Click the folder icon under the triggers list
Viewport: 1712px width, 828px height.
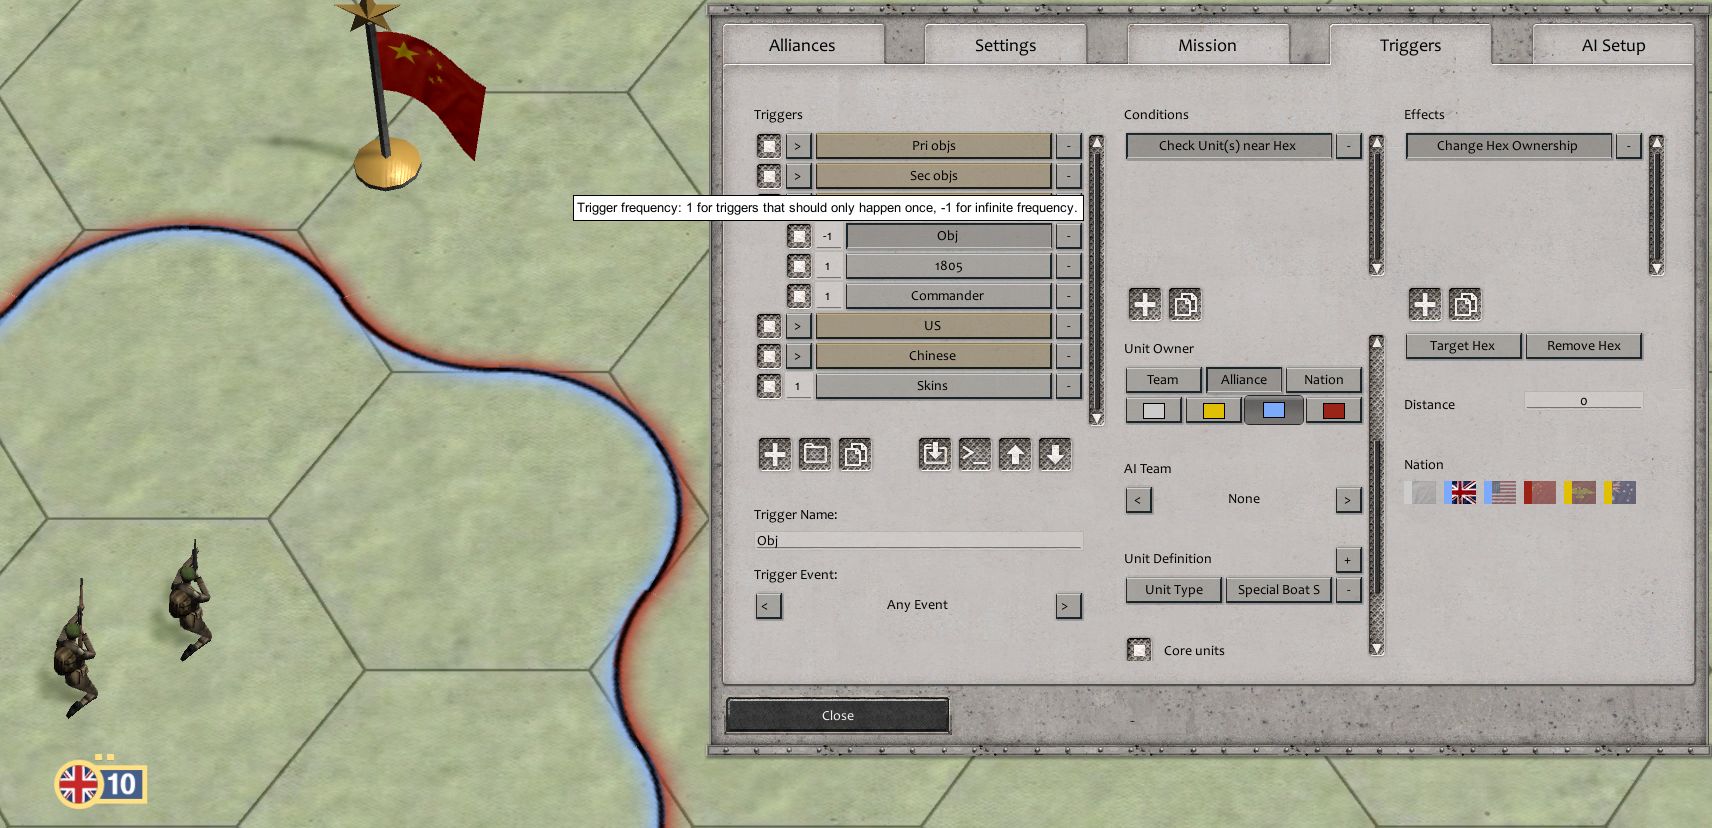(x=815, y=454)
